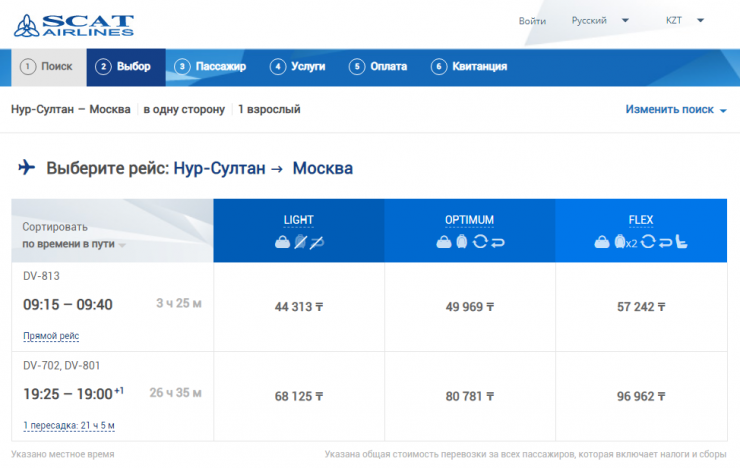Click the exchange arrows icon under OPTIMUM
740x468 pixels.
click(x=478, y=242)
